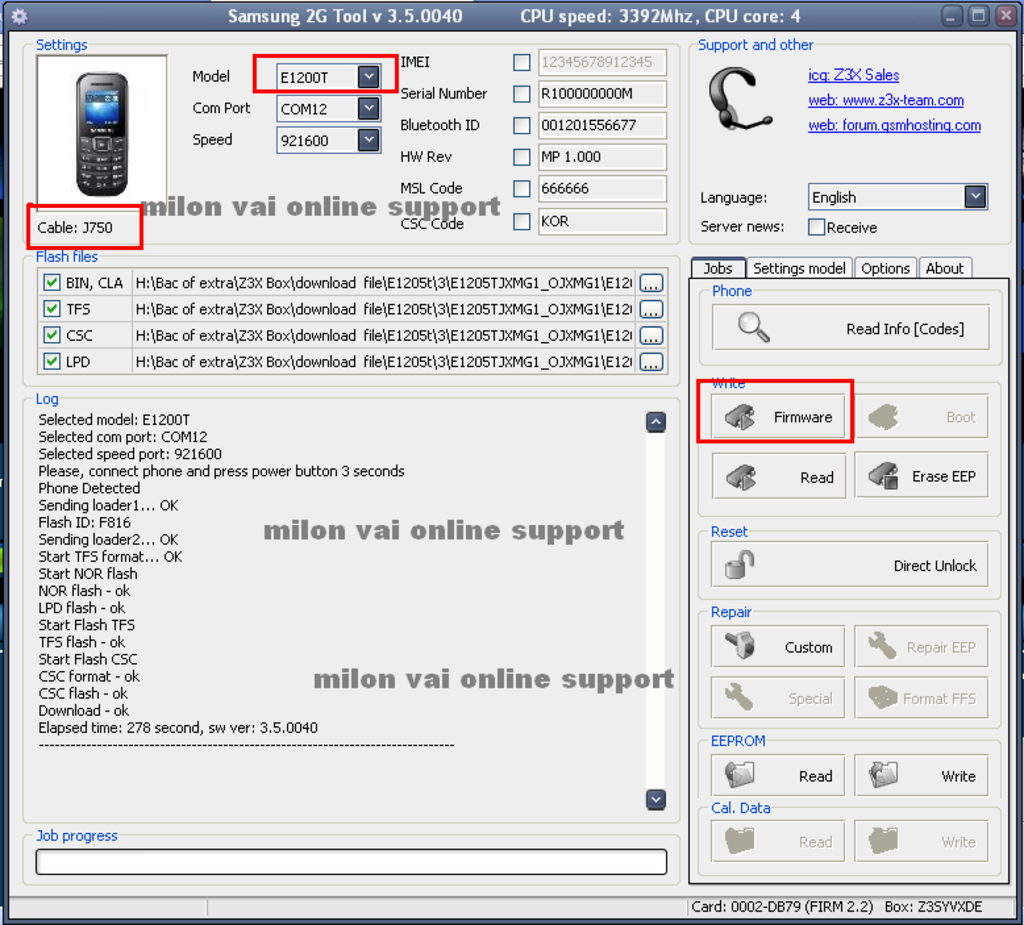This screenshot has width=1024, height=925.
Task: Click the Cal. Data Write button
Action: [921, 841]
